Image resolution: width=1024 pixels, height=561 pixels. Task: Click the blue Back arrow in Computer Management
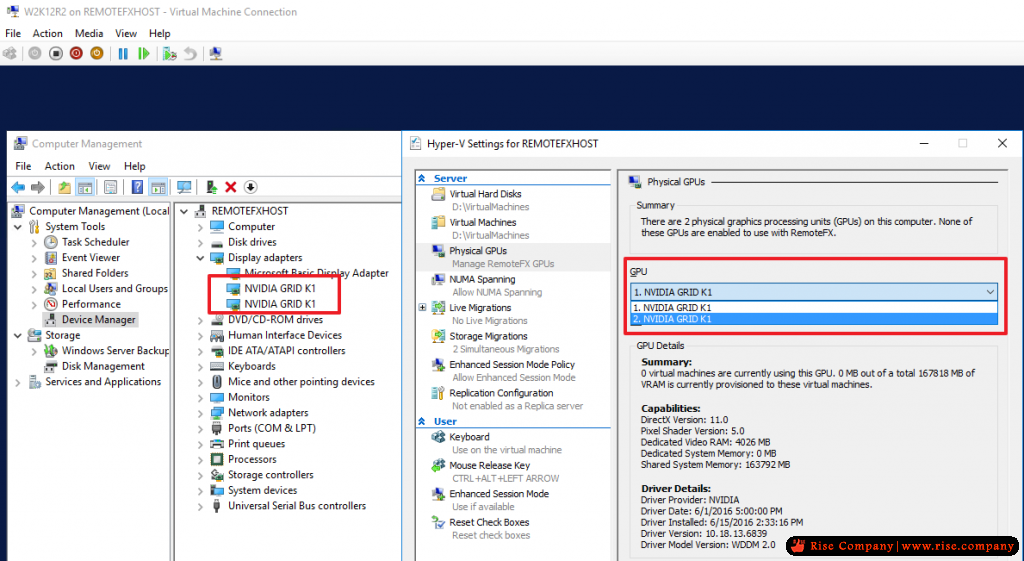pos(18,187)
